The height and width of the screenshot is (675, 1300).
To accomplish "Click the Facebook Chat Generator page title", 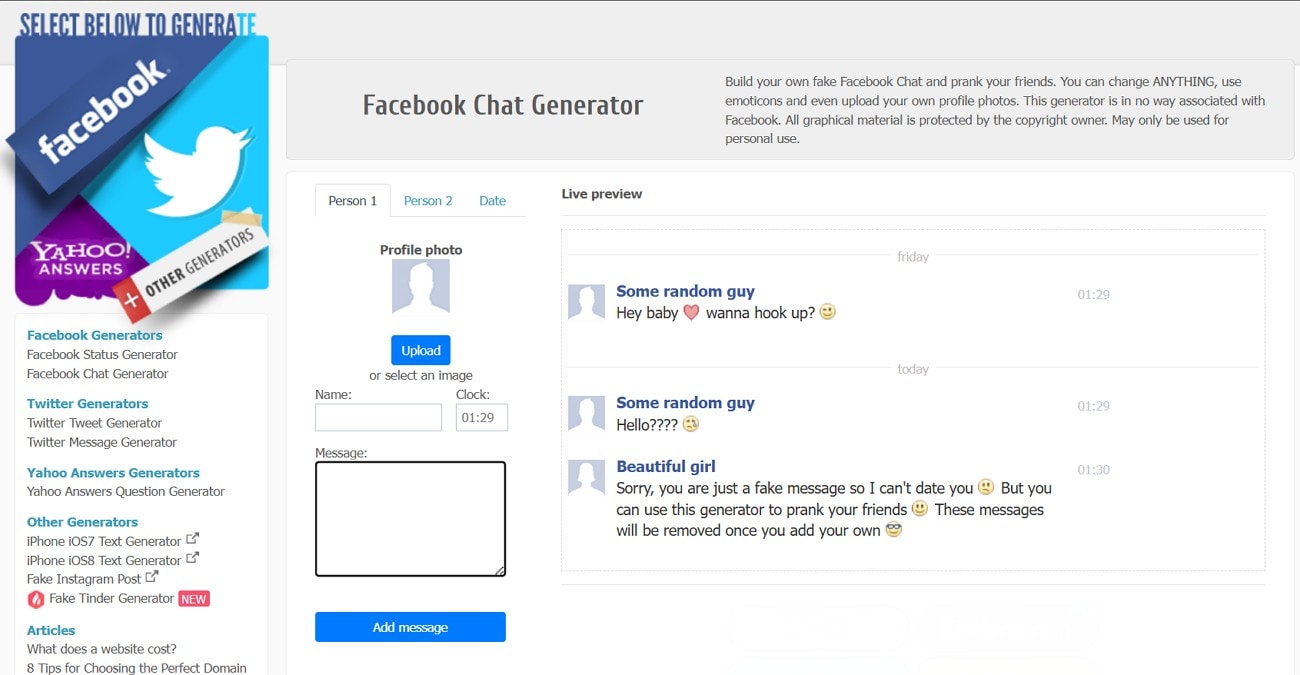I will [503, 105].
